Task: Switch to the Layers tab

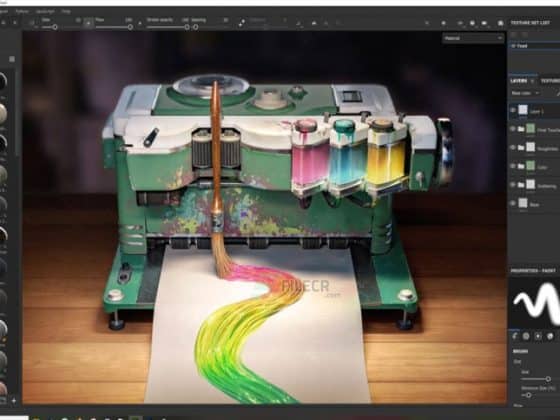Action: pyautogui.click(x=518, y=81)
